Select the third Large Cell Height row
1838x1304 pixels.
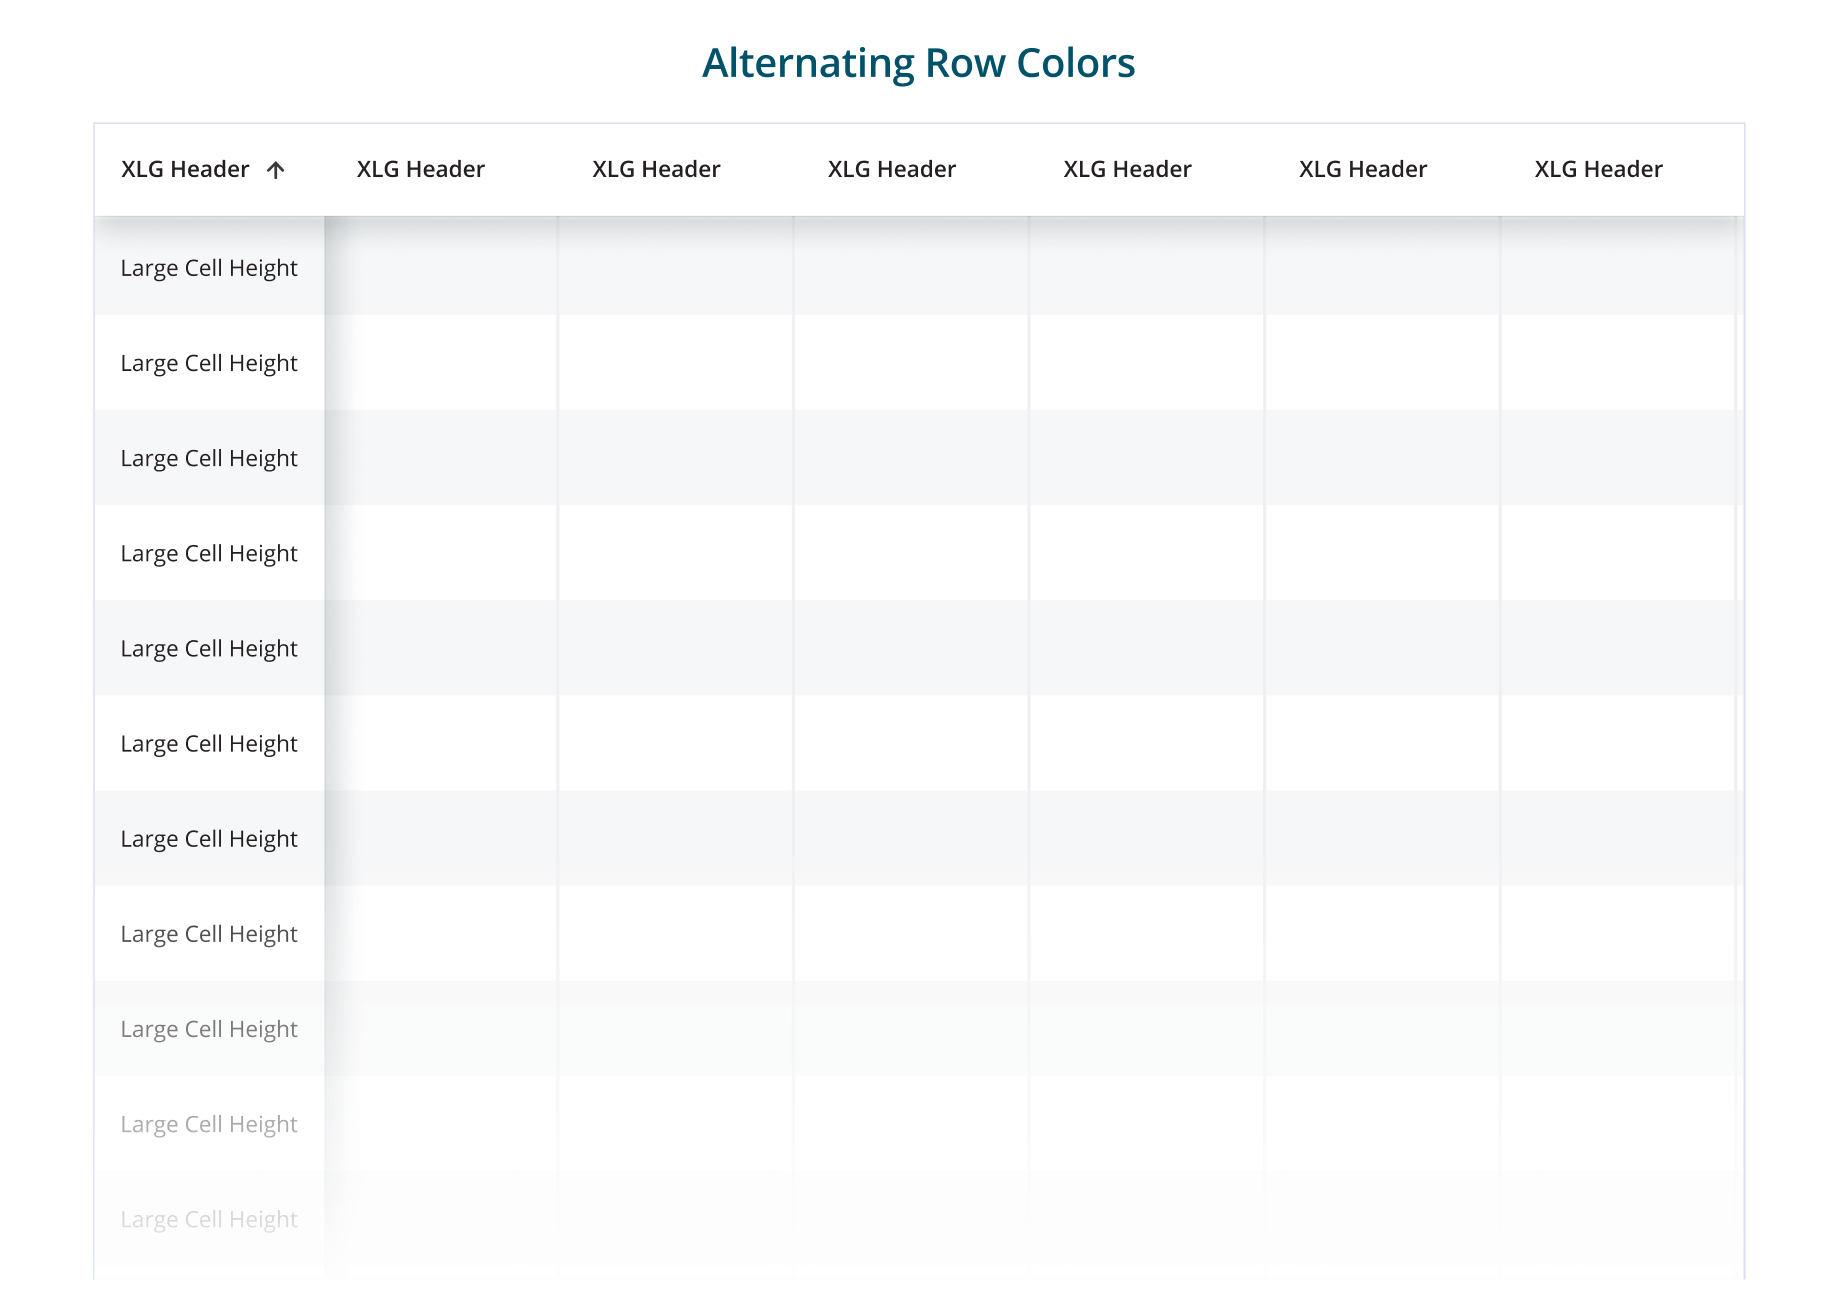click(x=209, y=458)
